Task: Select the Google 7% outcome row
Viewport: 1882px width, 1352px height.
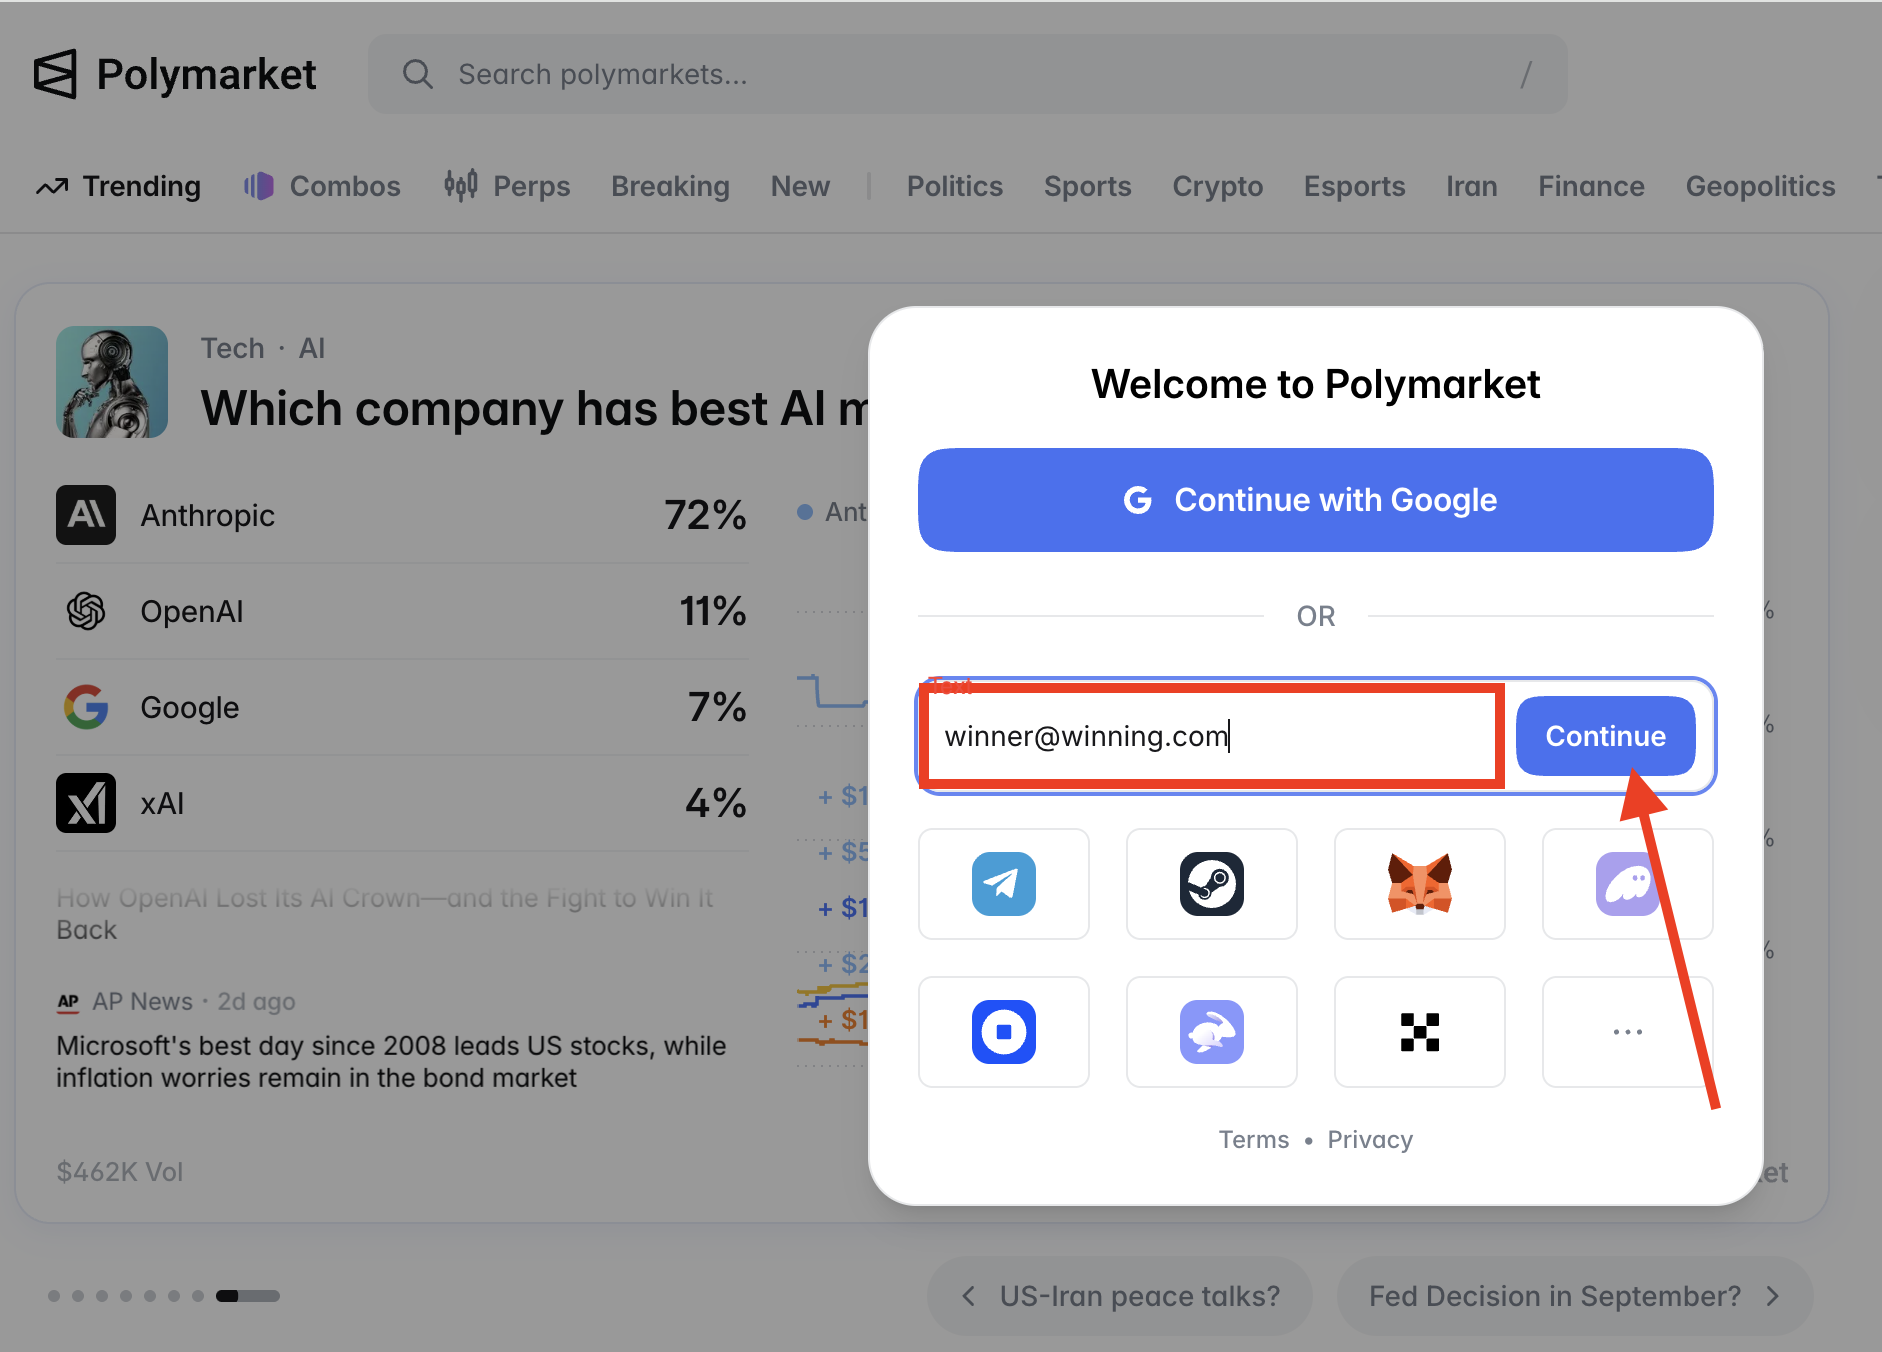Action: click(x=402, y=707)
